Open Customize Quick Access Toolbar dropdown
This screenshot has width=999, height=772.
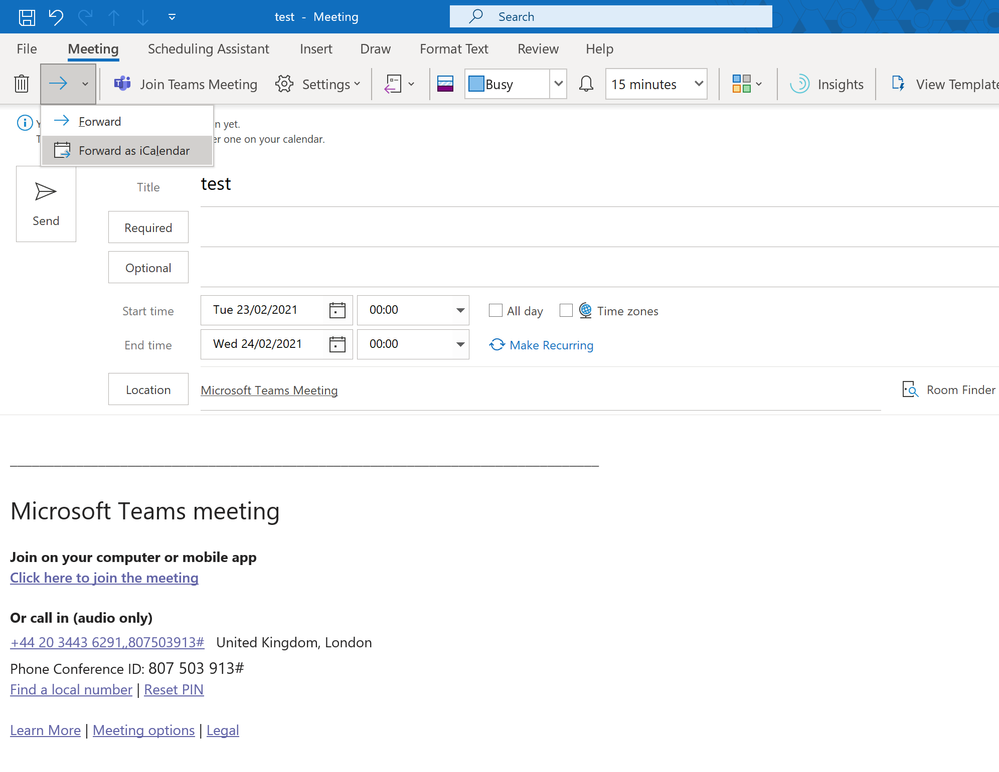[x=172, y=17]
